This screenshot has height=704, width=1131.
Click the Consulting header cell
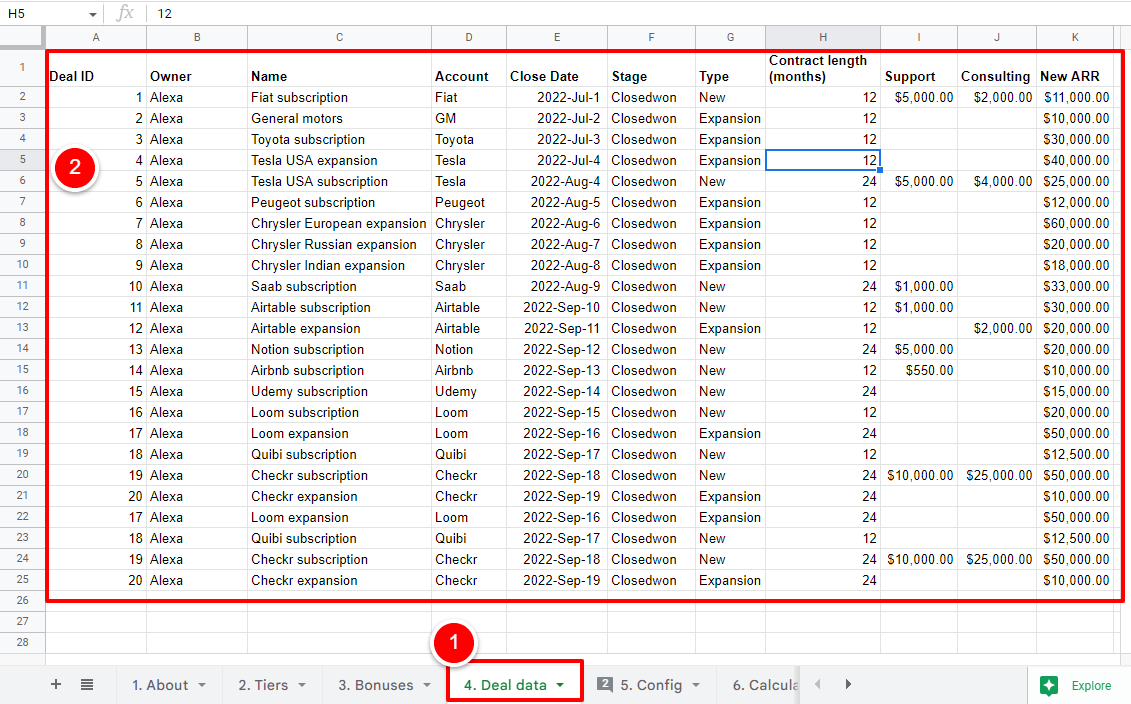click(x=998, y=68)
